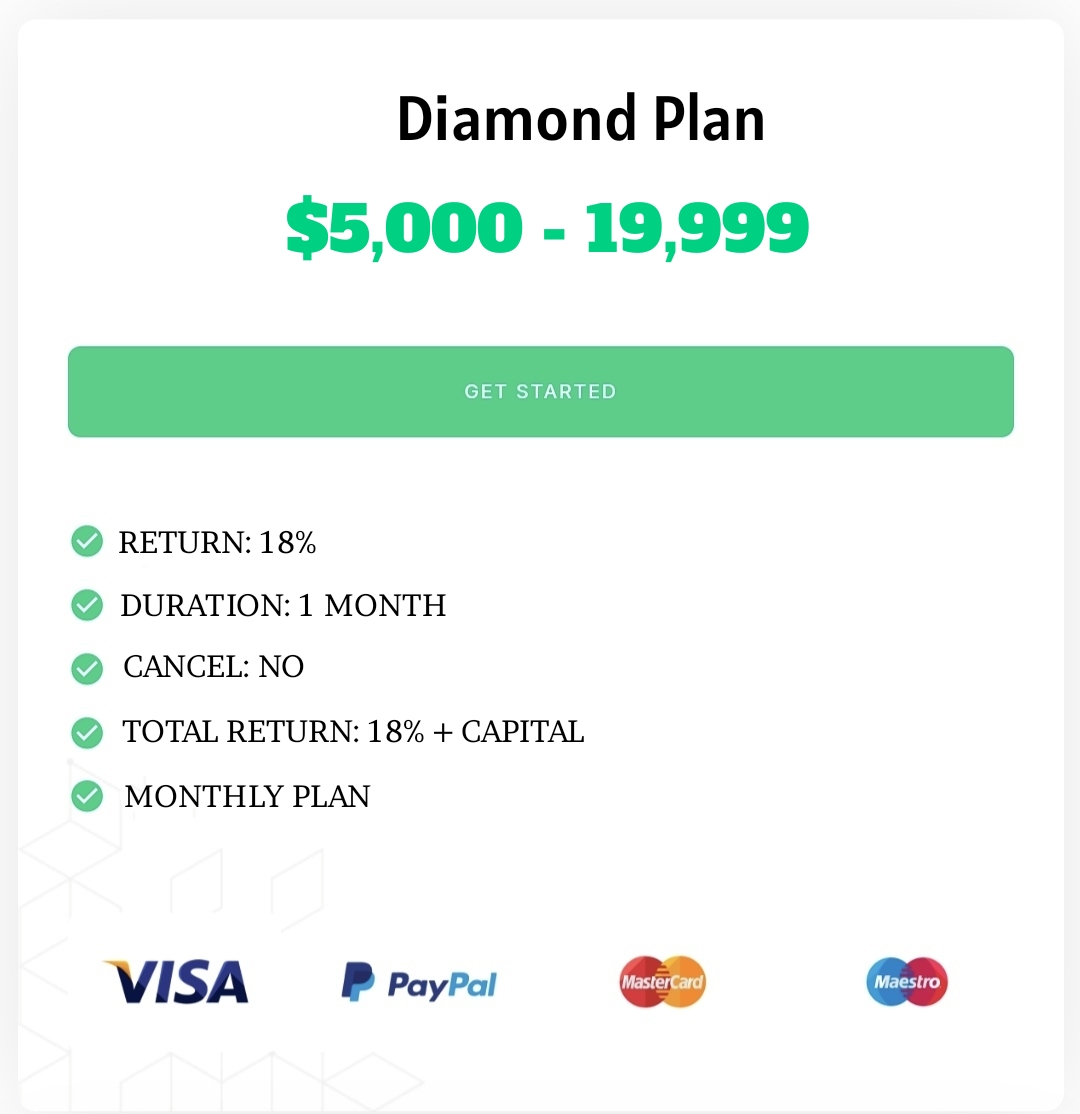The height and width of the screenshot is (1114, 1080).
Task: Click the check icon next to MONTHLY PLAN
Action: point(87,796)
